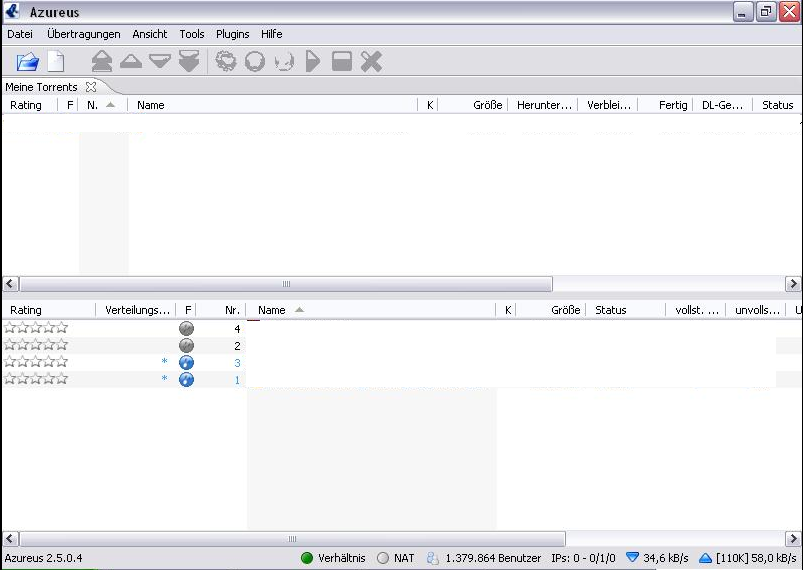Click 'Azureus 2.5.0.4' version text
Image resolution: width=805 pixels, height=570 pixels.
[x=44, y=558]
